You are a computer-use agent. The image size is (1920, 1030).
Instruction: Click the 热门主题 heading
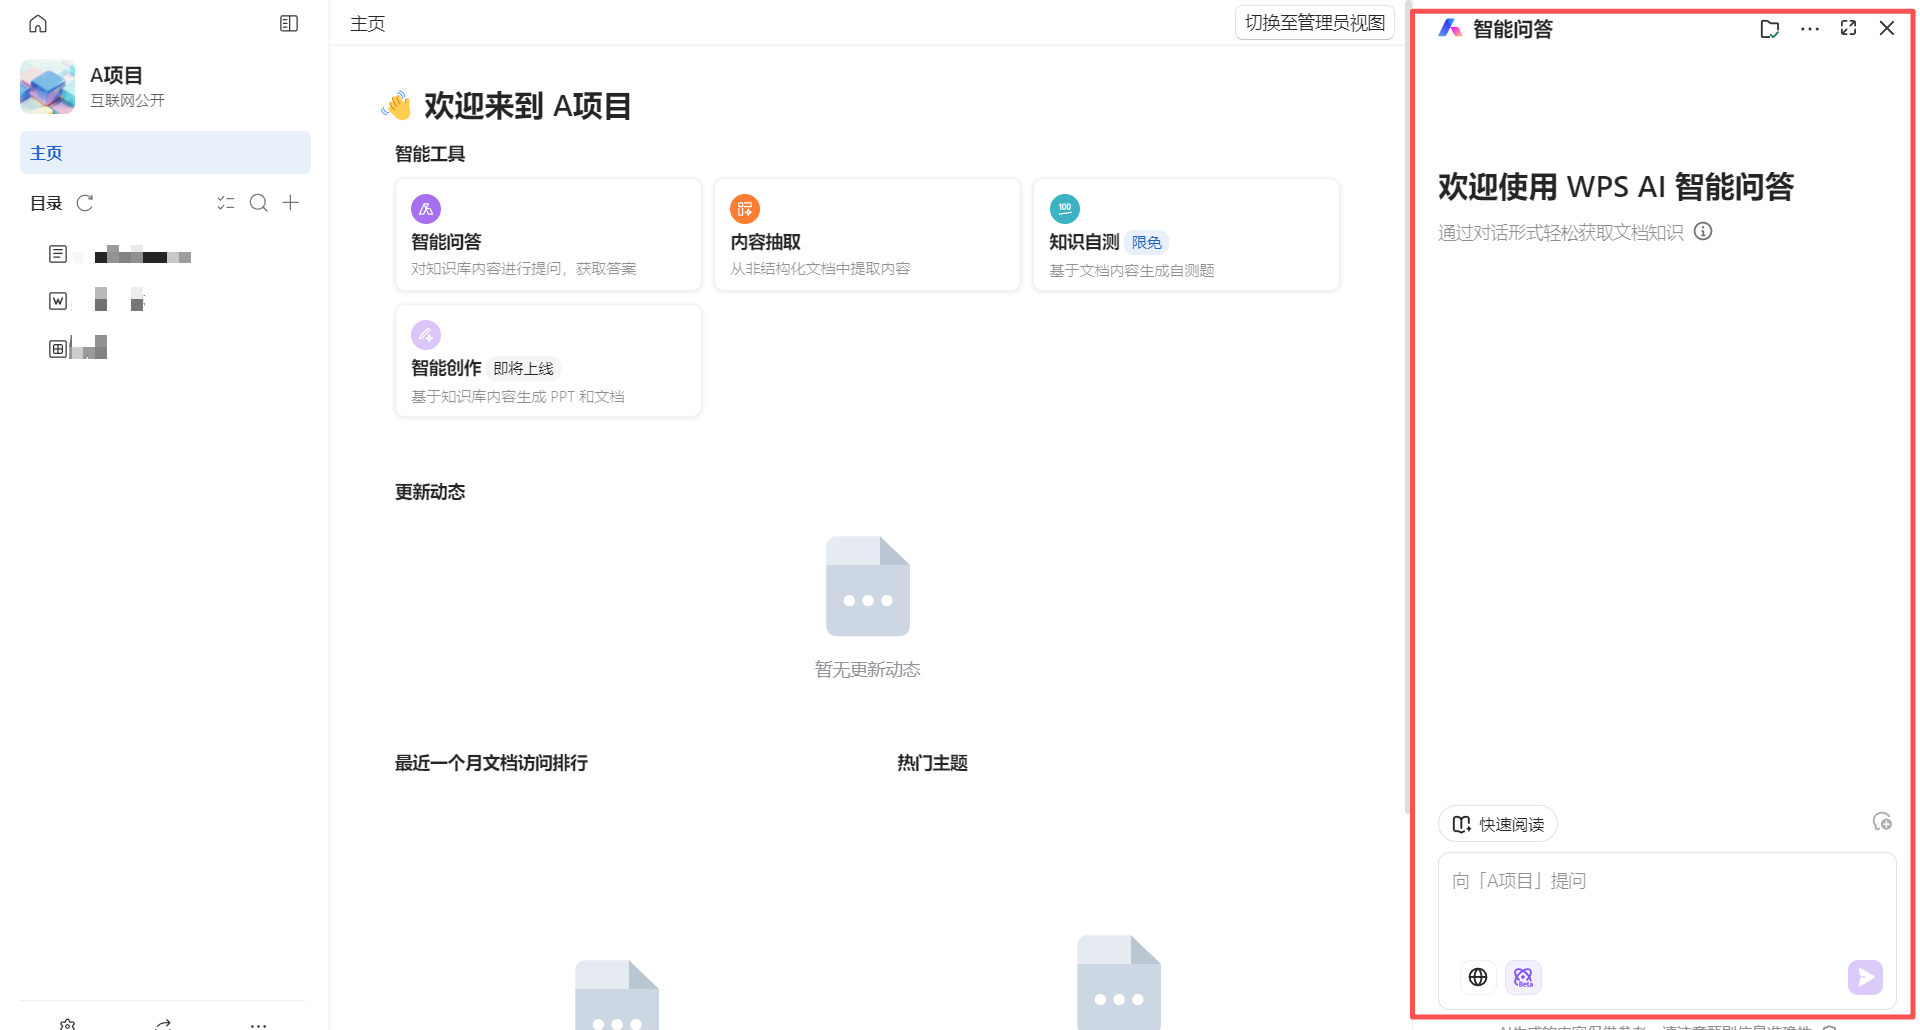click(x=932, y=763)
